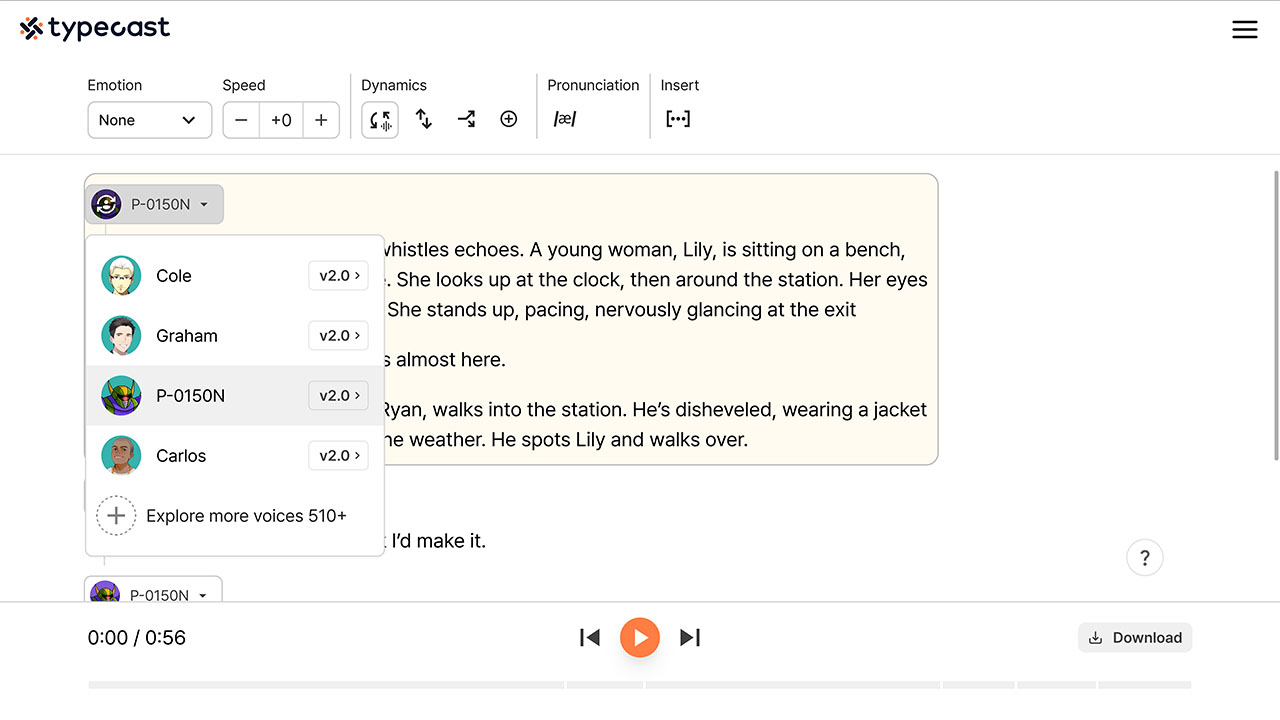Open the help question mark button

click(1144, 557)
